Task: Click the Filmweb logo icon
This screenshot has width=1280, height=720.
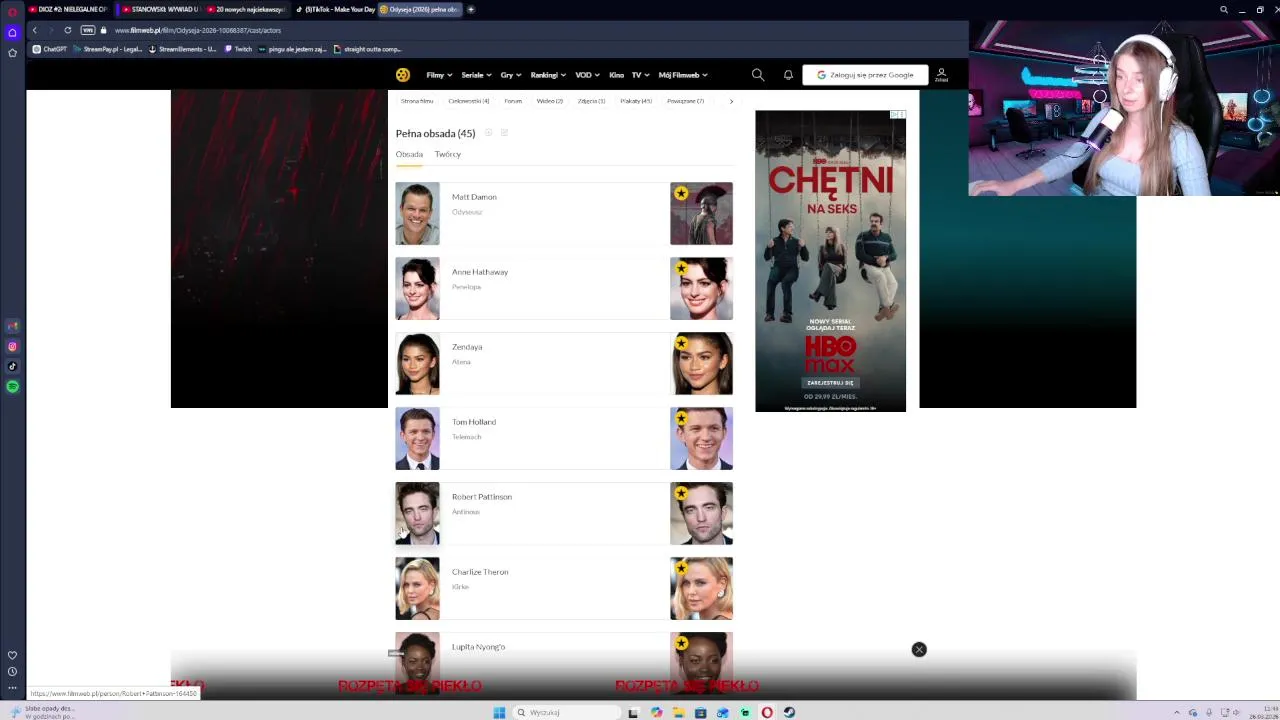Action: tap(402, 75)
